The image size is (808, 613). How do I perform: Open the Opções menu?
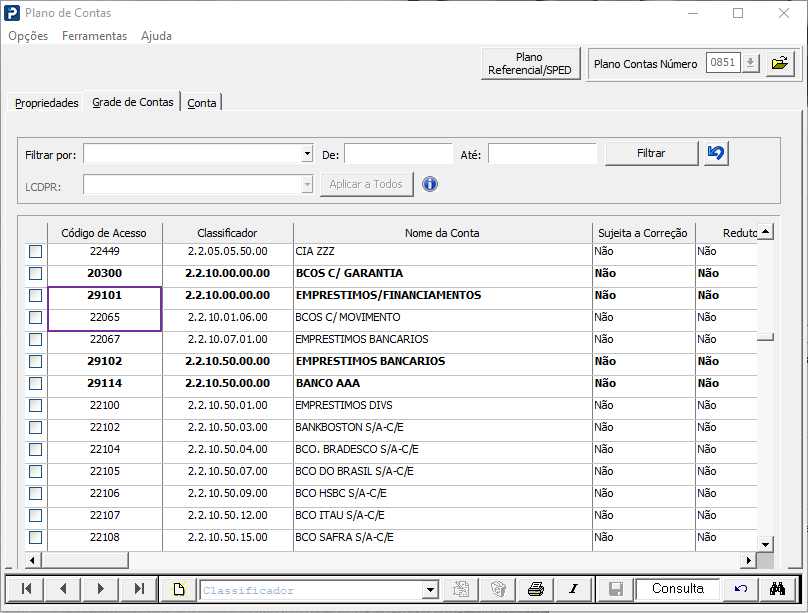28,36
